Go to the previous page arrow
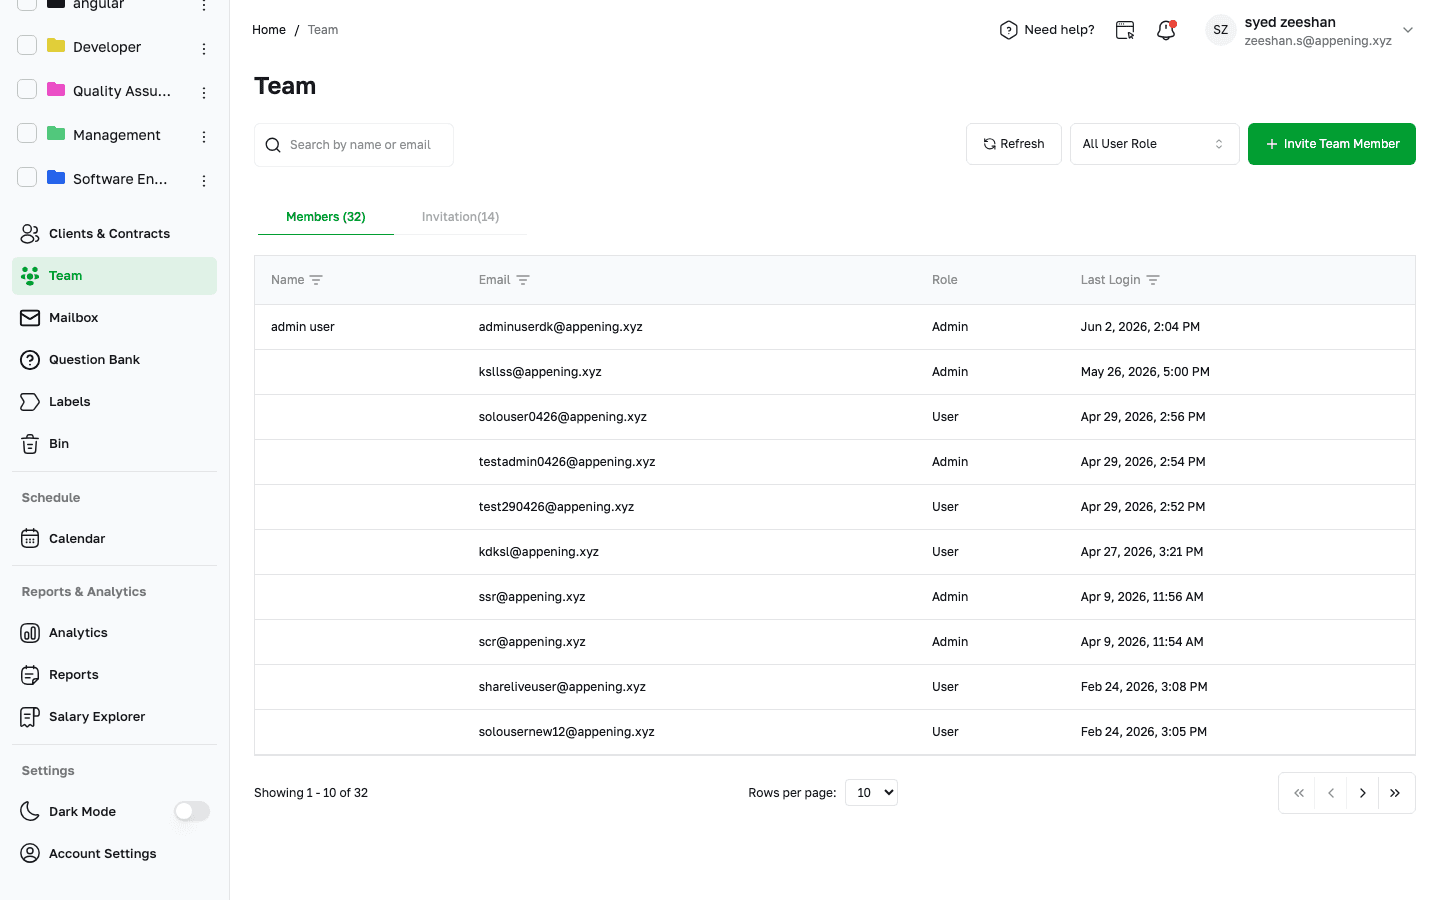The image size is (1440, 900). (x=1330, y=793)
